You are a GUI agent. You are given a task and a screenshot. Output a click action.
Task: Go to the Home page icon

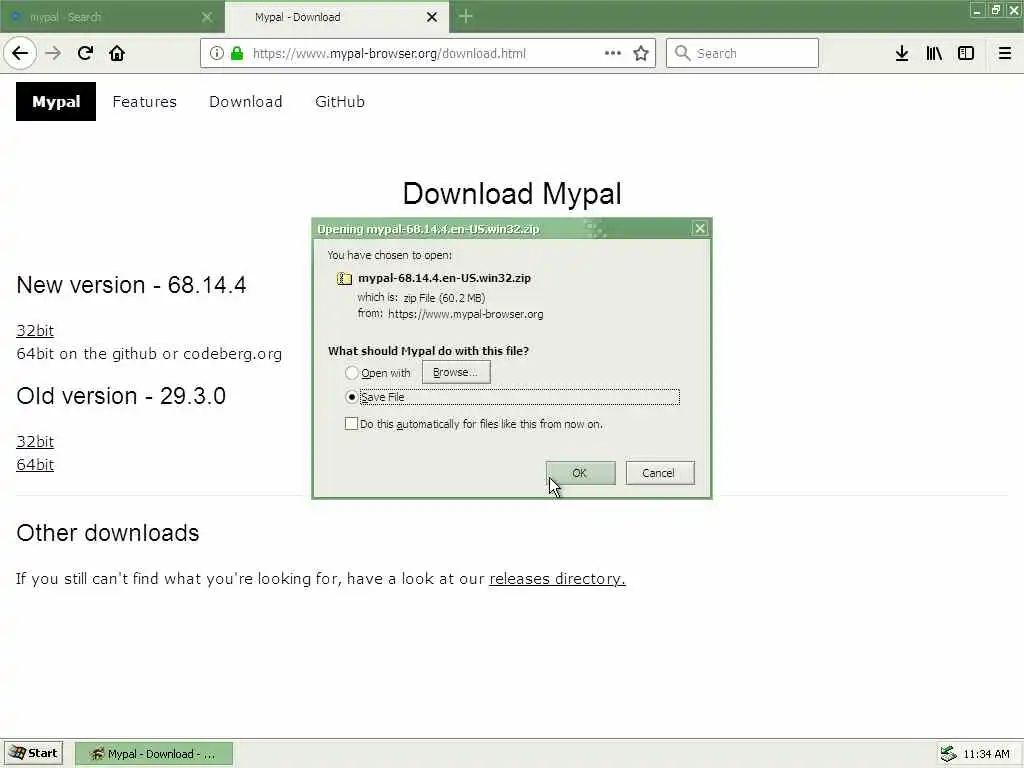(117, 53)
